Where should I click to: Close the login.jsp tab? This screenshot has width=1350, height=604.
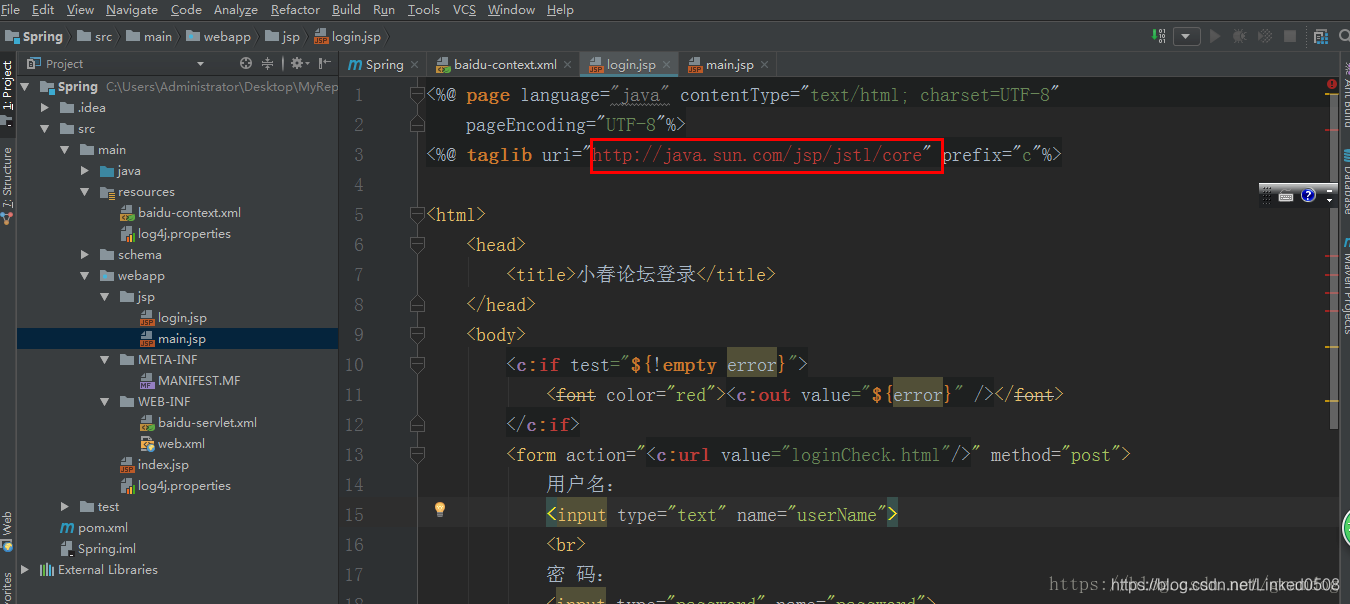click(x=666, y=65)
